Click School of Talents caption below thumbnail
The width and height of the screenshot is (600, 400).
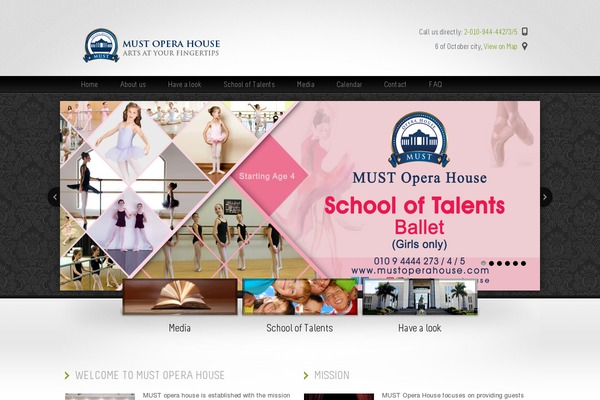pyautogui.click(x=300, y=328)
